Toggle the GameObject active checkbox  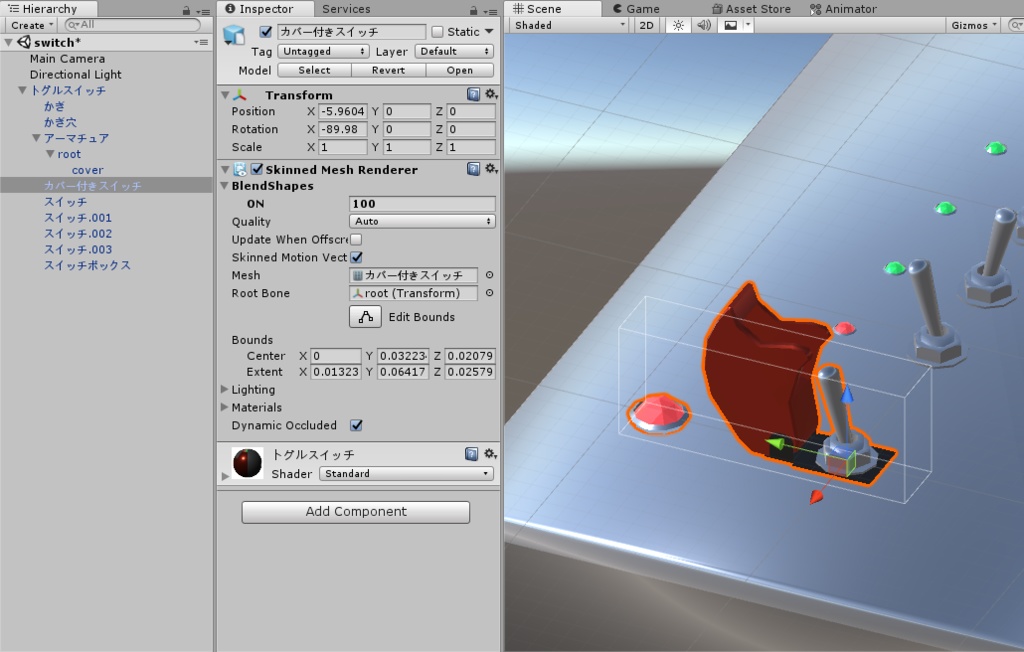pos(266,31)
